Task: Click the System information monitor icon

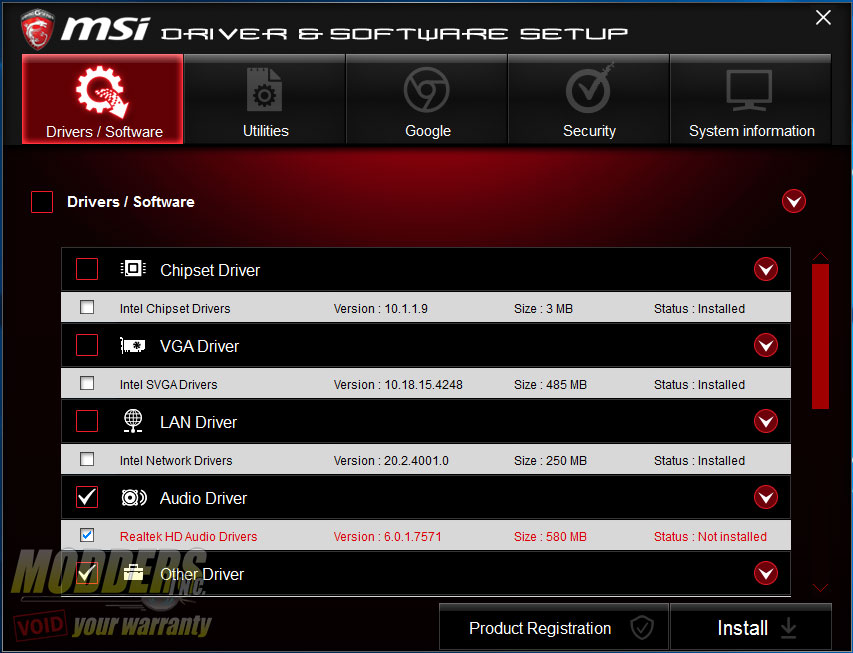Action: point(749,90)
